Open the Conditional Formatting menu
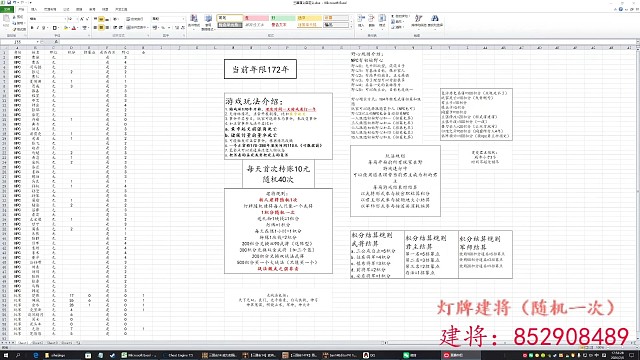 pos(194,21)
